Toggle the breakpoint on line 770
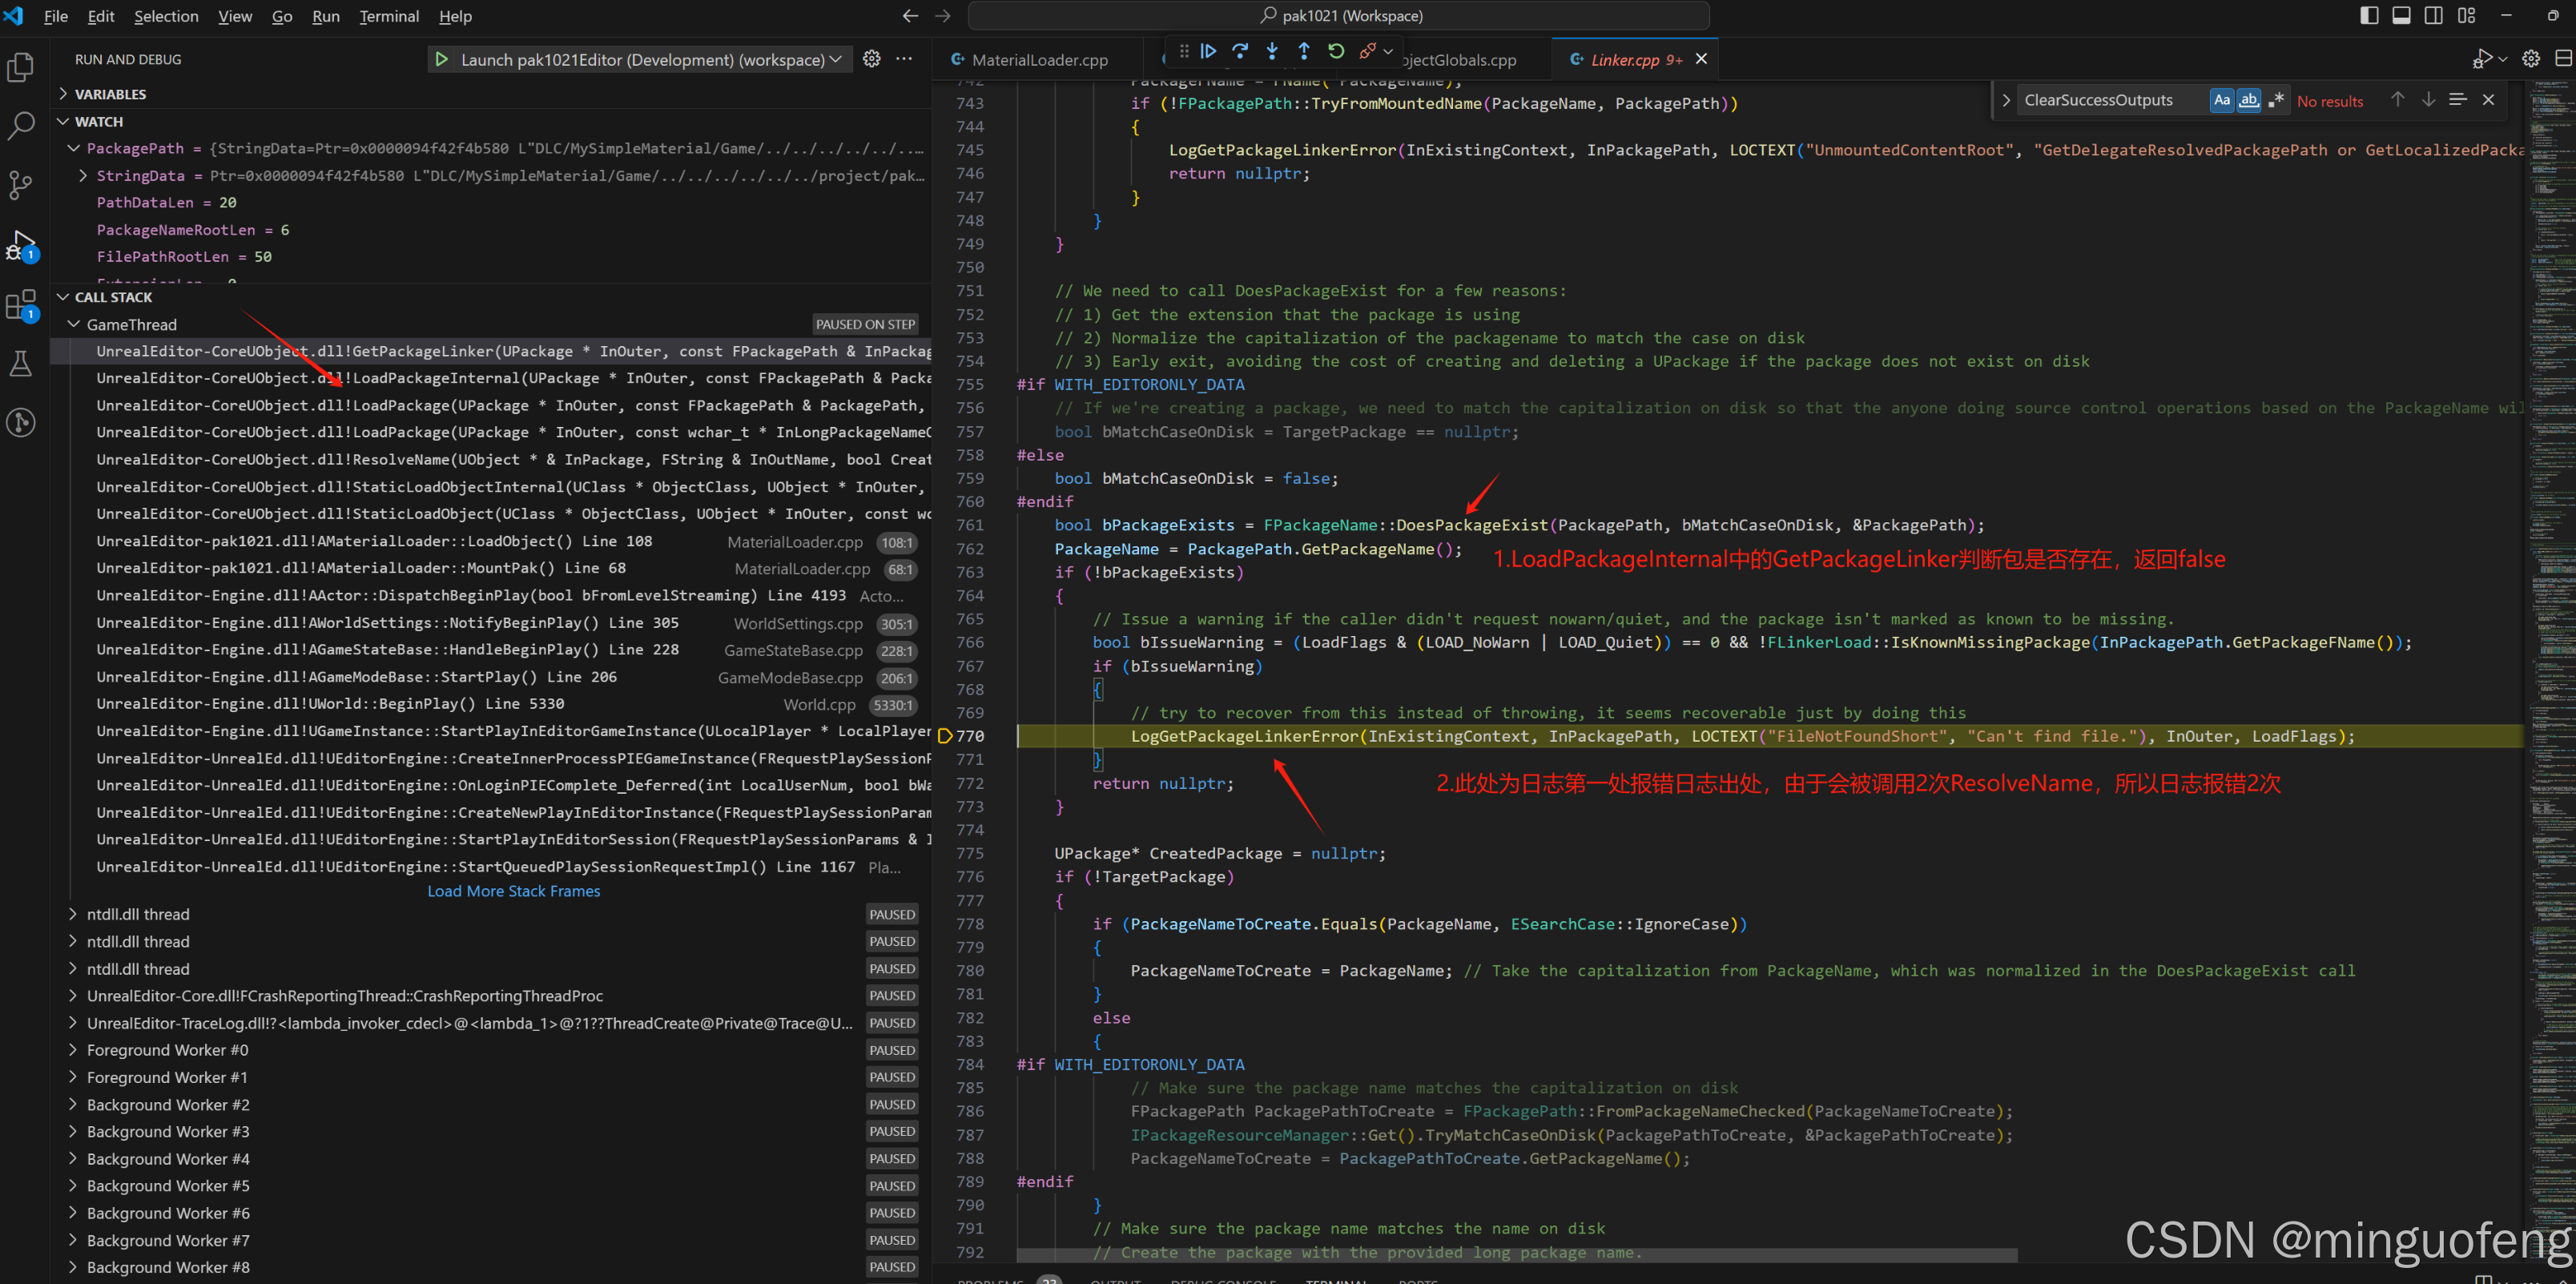The width and height of the screenshot is (2576, 1284). (x=946, y=735)
